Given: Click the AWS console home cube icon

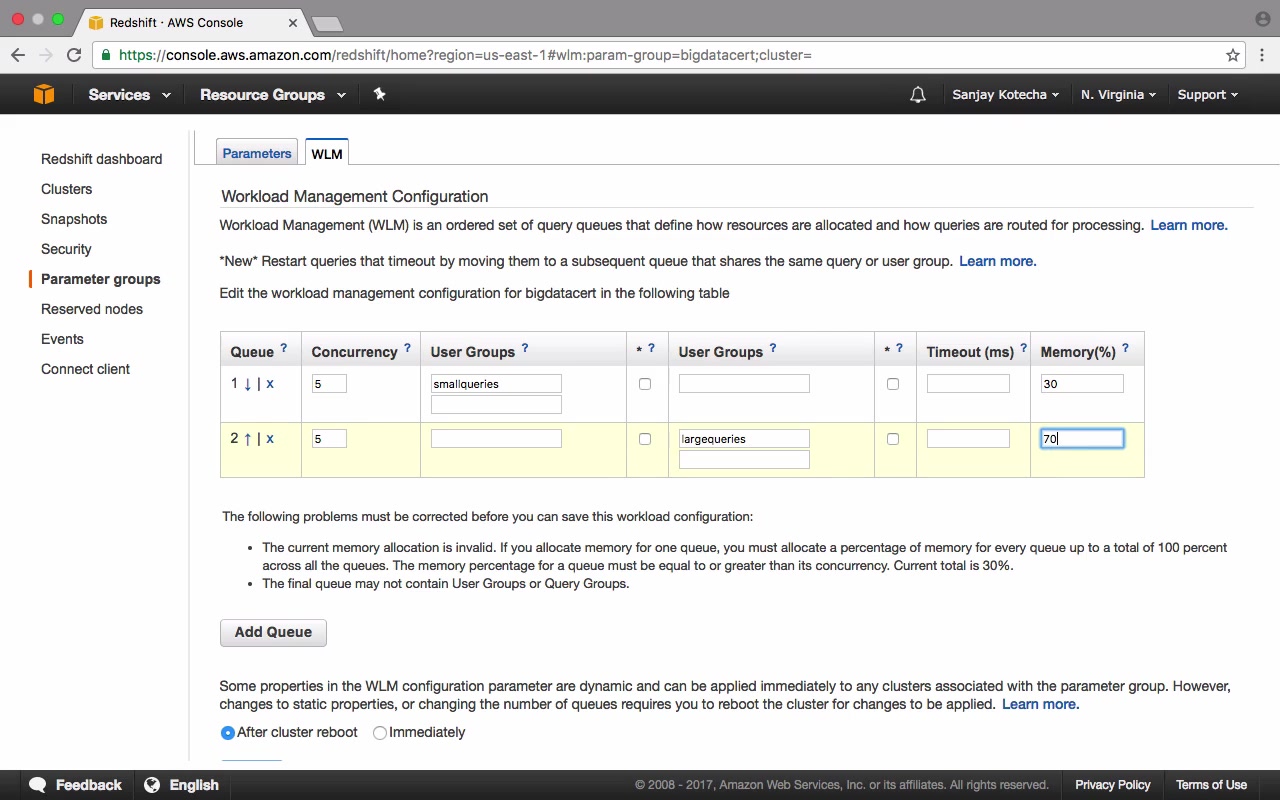Looking at the screenshot, I should click(x=44, y=94).
